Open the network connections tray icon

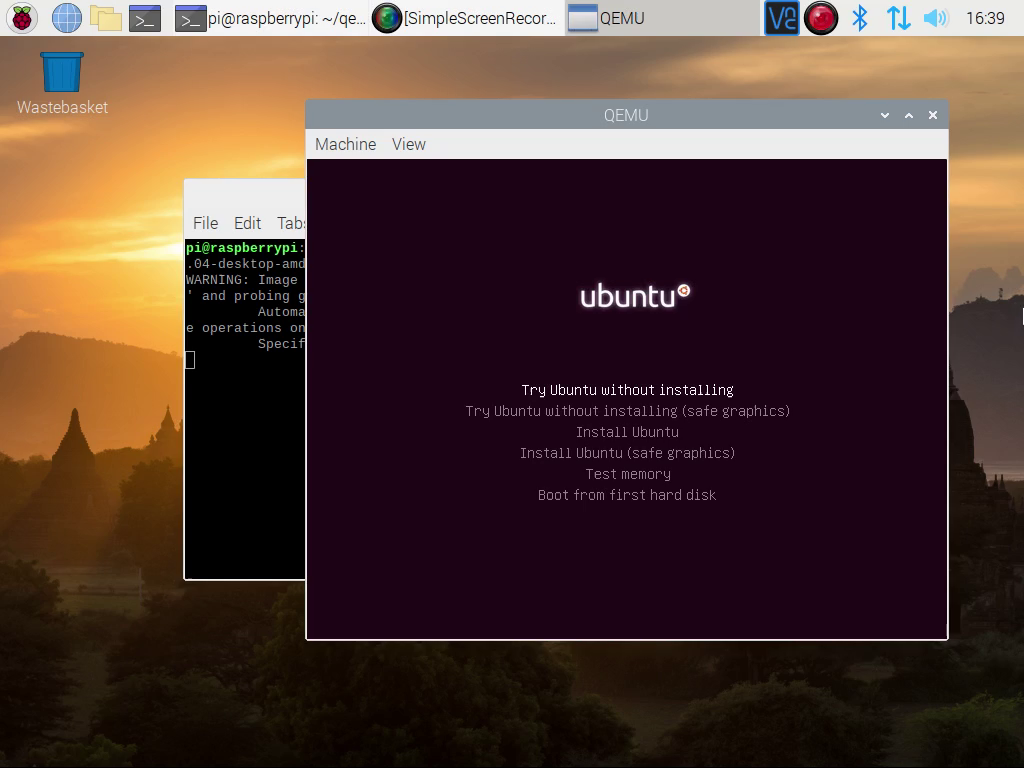[899, 18]
